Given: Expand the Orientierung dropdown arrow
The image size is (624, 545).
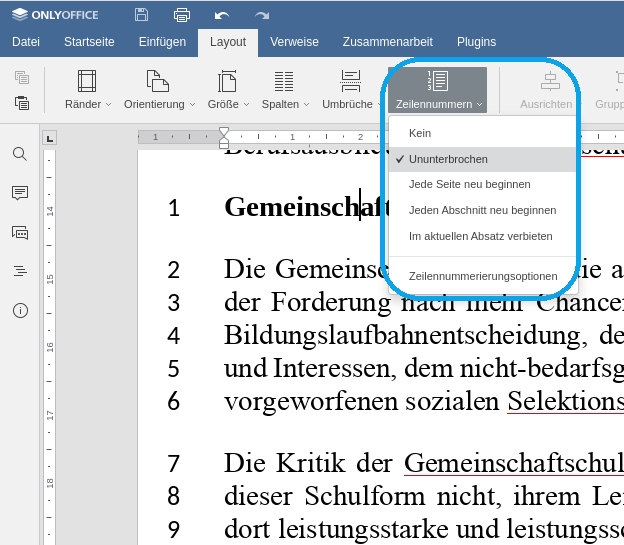Looking at the screenshot, I should click(193, 105).
